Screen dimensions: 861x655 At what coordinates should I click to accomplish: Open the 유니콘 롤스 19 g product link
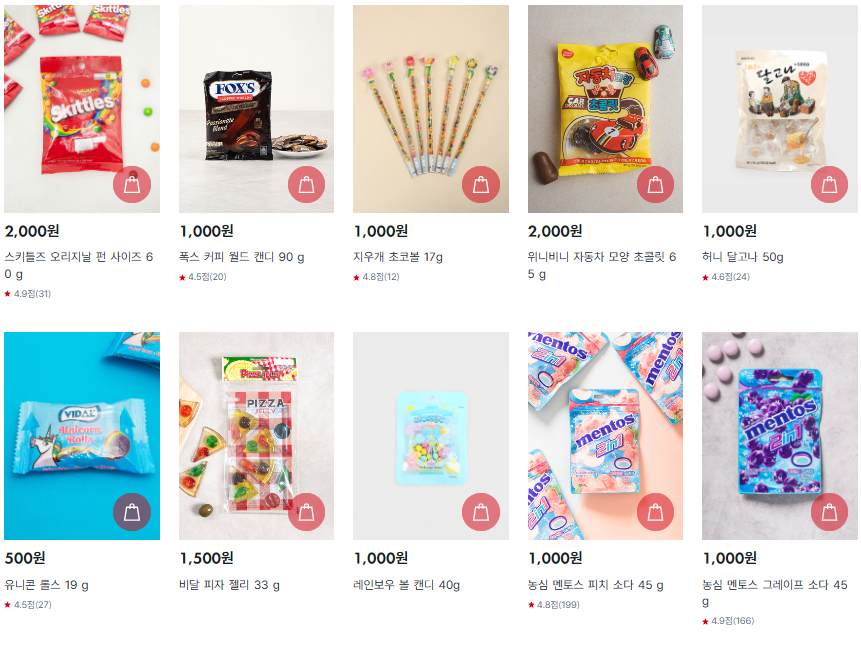pos(47,585)
